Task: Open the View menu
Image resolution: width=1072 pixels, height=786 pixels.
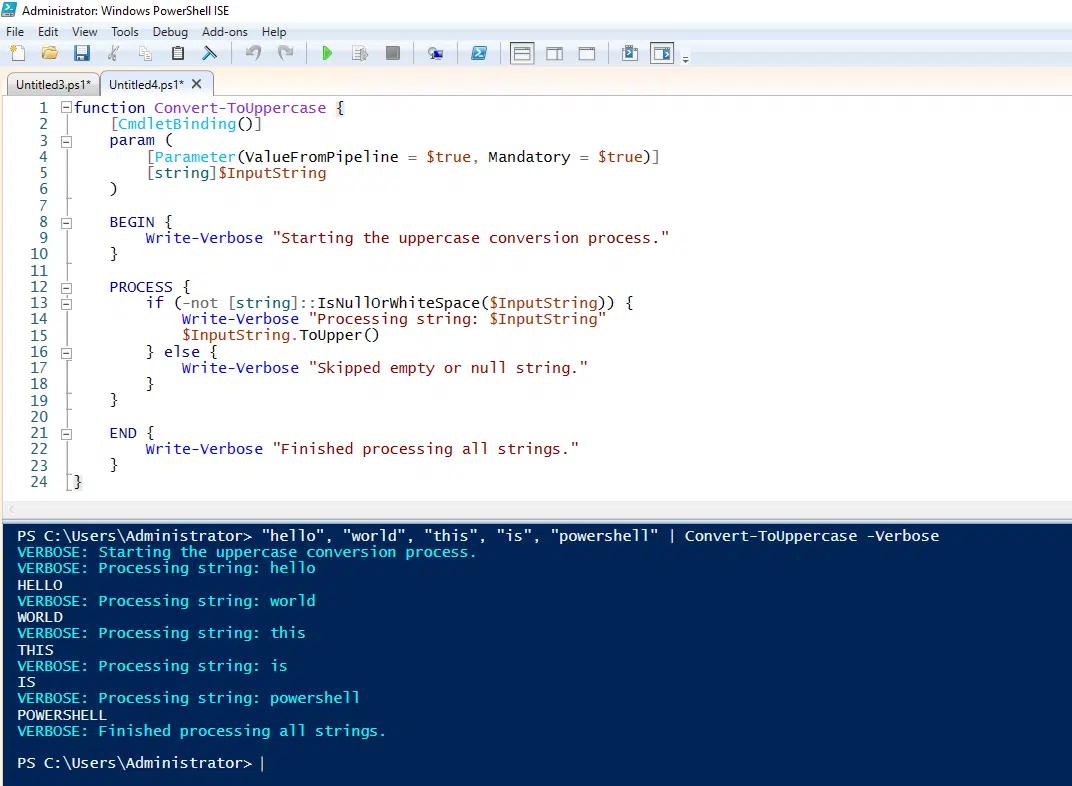Action: pyautogui.click(x=85, y=31)
